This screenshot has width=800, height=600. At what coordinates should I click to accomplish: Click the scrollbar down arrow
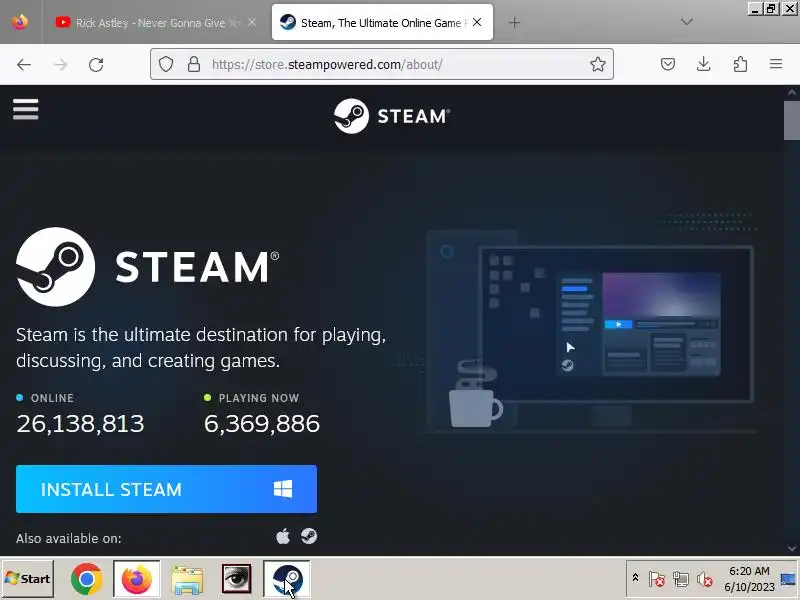[791, 548]
